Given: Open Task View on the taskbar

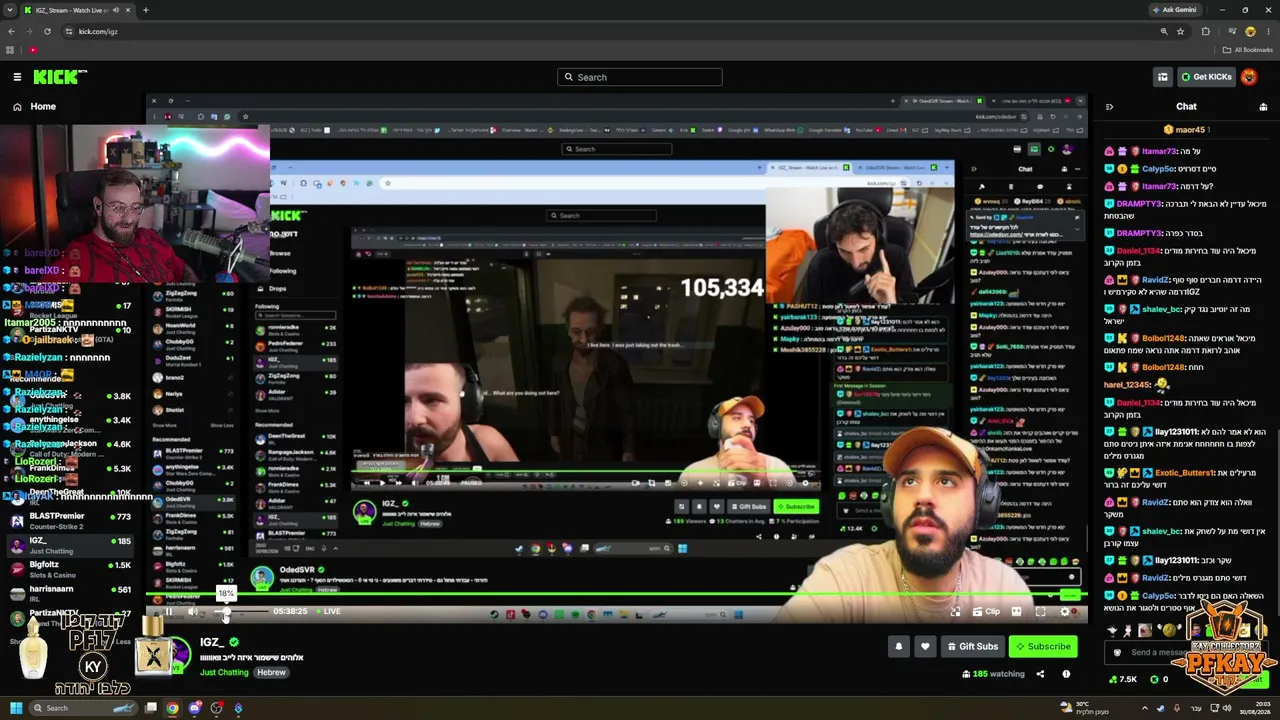Looking at the screenshot, I should tap(151, 708).
